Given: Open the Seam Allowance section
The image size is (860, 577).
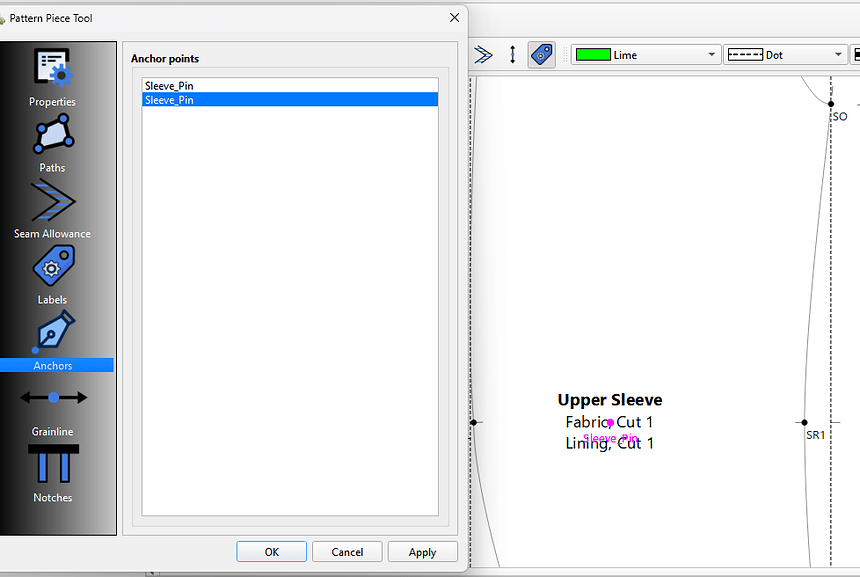Looking at the screenshot, I should pyautogui.click(x=52, y=208).
